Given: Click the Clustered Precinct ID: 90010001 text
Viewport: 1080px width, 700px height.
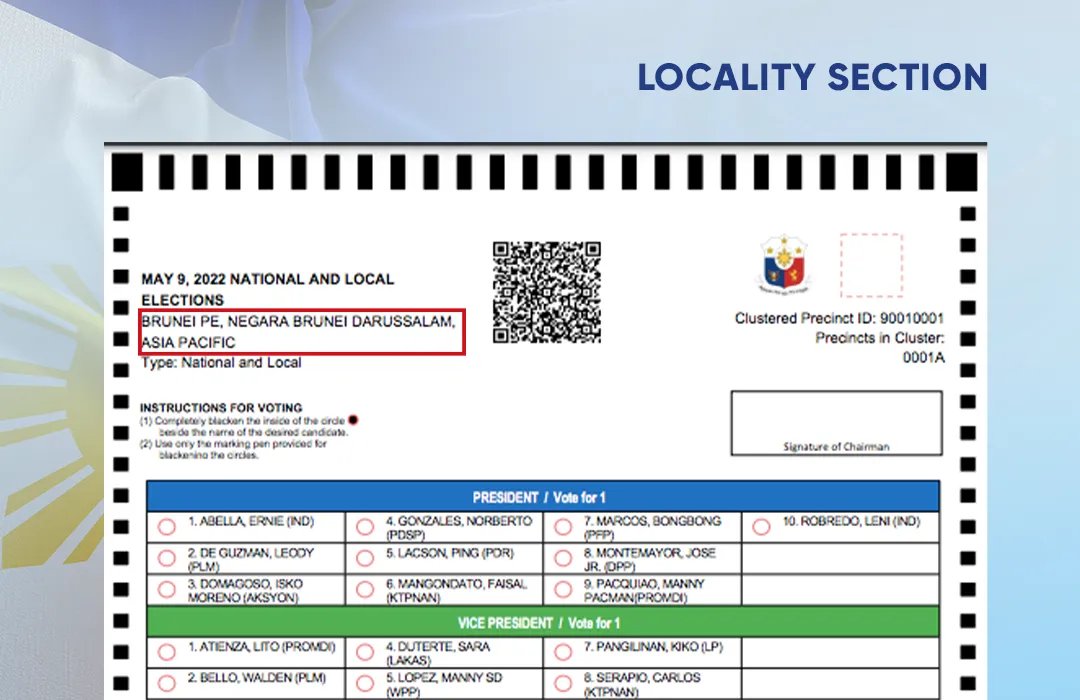Looking at the screenshot, I should [x=839, y=318].
